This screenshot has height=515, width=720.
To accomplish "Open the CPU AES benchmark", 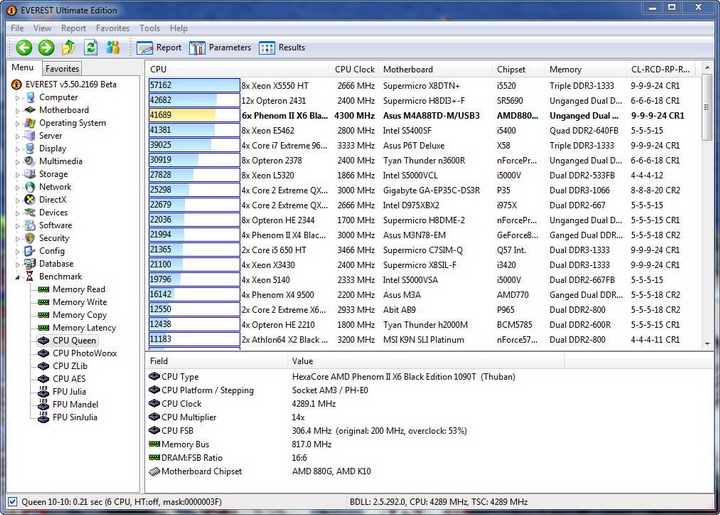I will pyautogui.click(x=62, y=379).
